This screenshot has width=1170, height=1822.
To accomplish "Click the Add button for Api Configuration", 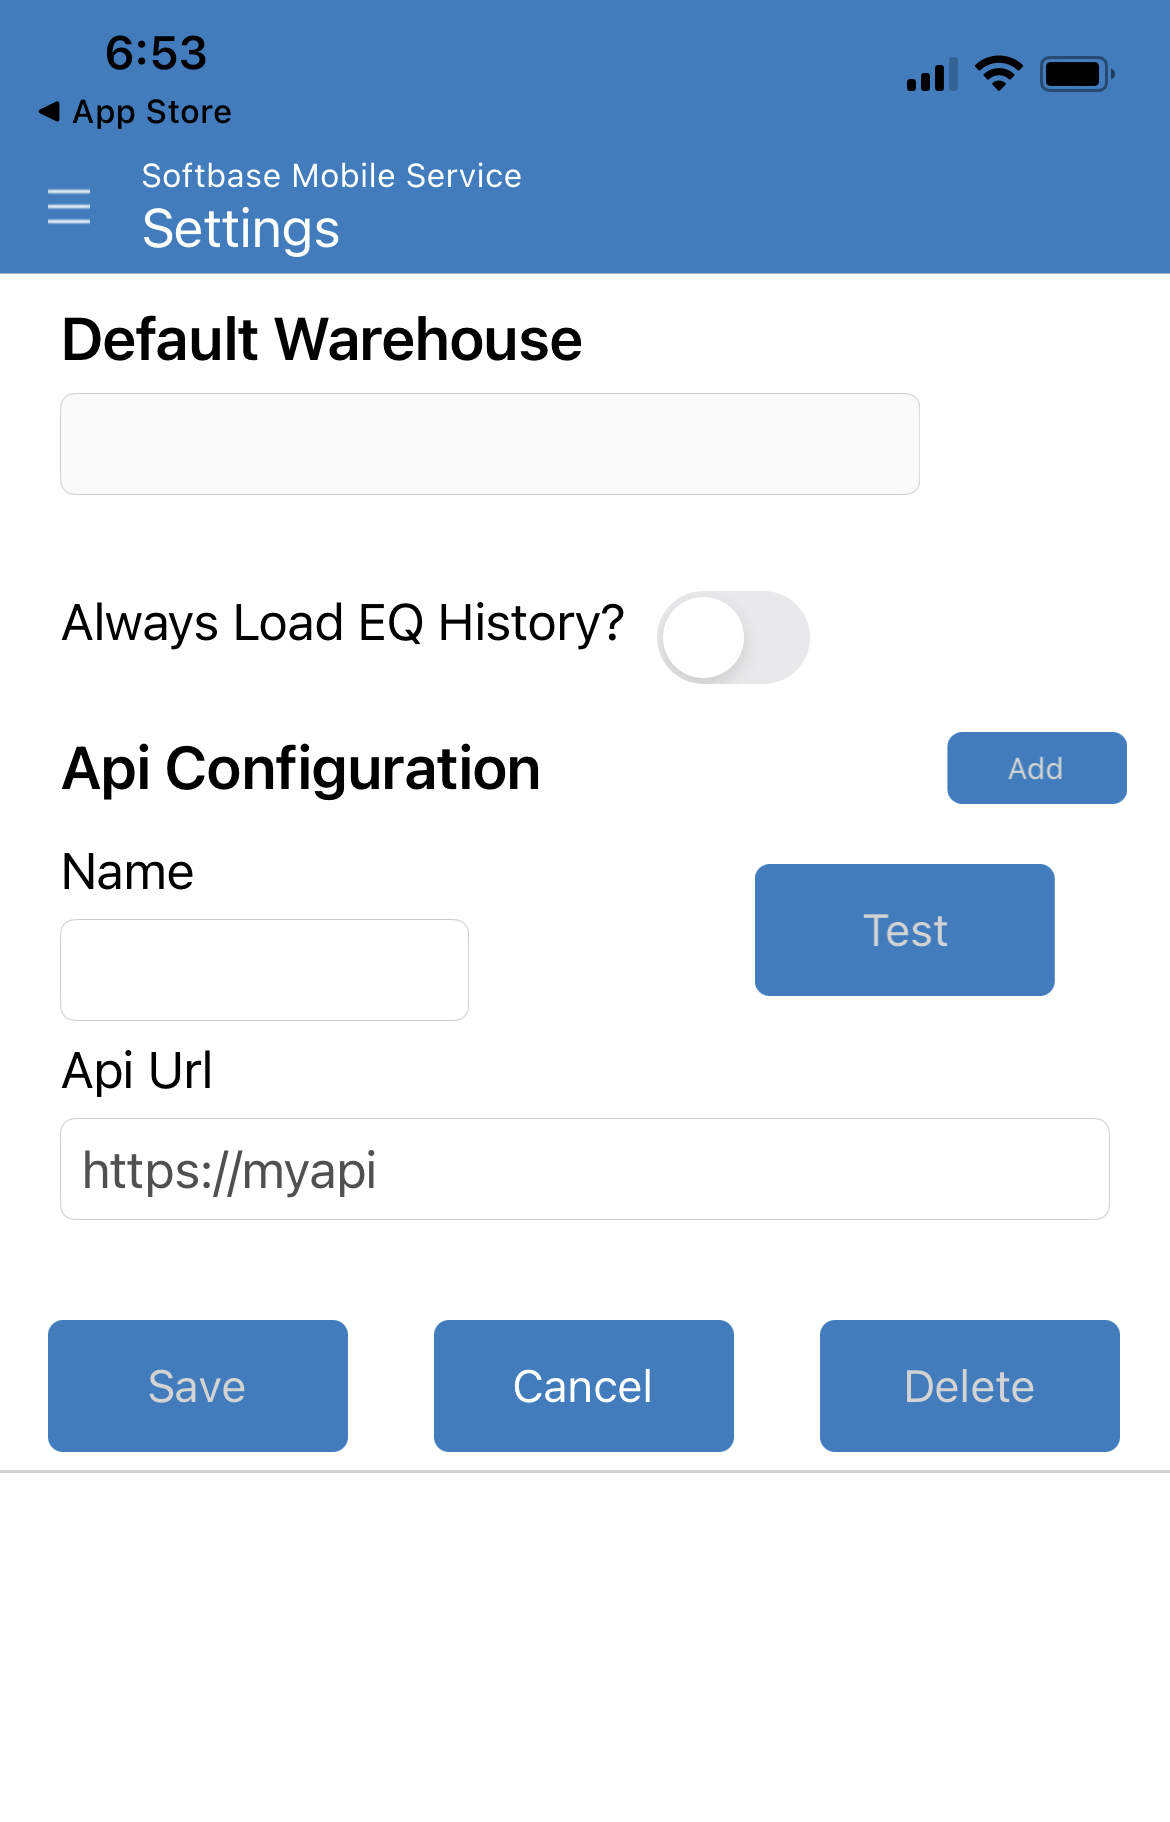I will click(x=1037, y=768).
